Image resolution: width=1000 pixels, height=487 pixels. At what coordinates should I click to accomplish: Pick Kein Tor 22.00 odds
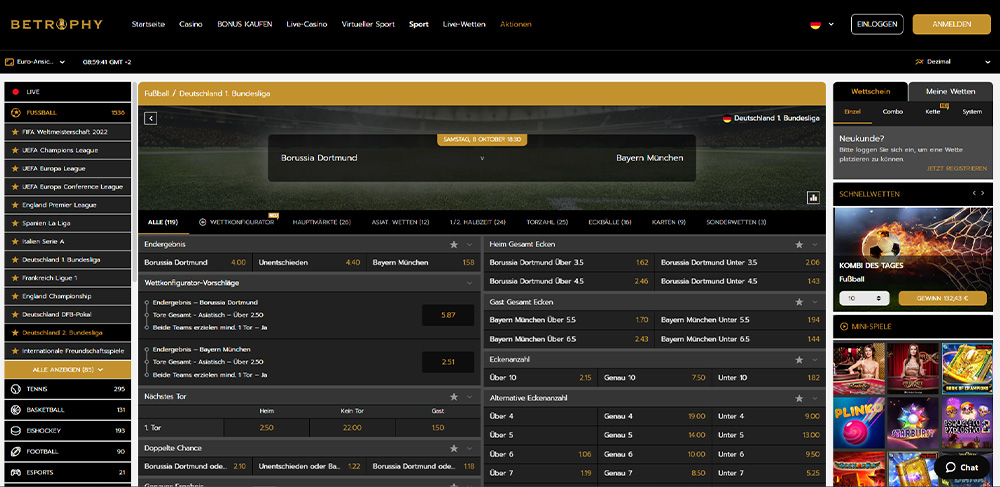pos(352,427)
